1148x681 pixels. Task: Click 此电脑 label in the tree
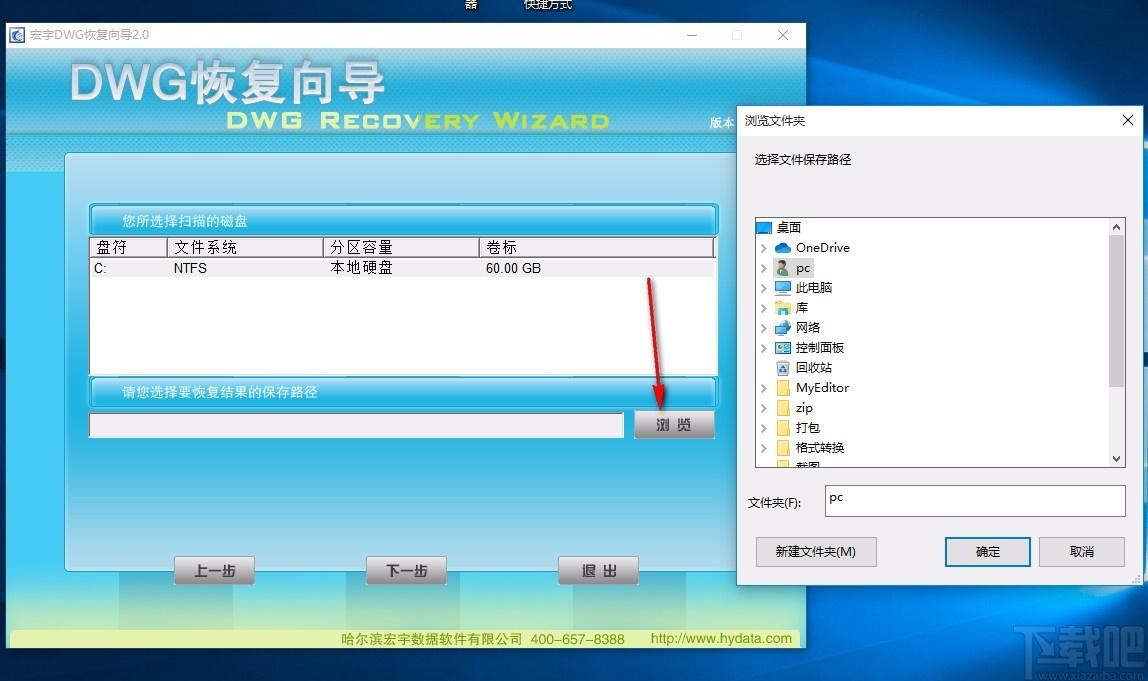pyautogui.click(x=813, y=288)
